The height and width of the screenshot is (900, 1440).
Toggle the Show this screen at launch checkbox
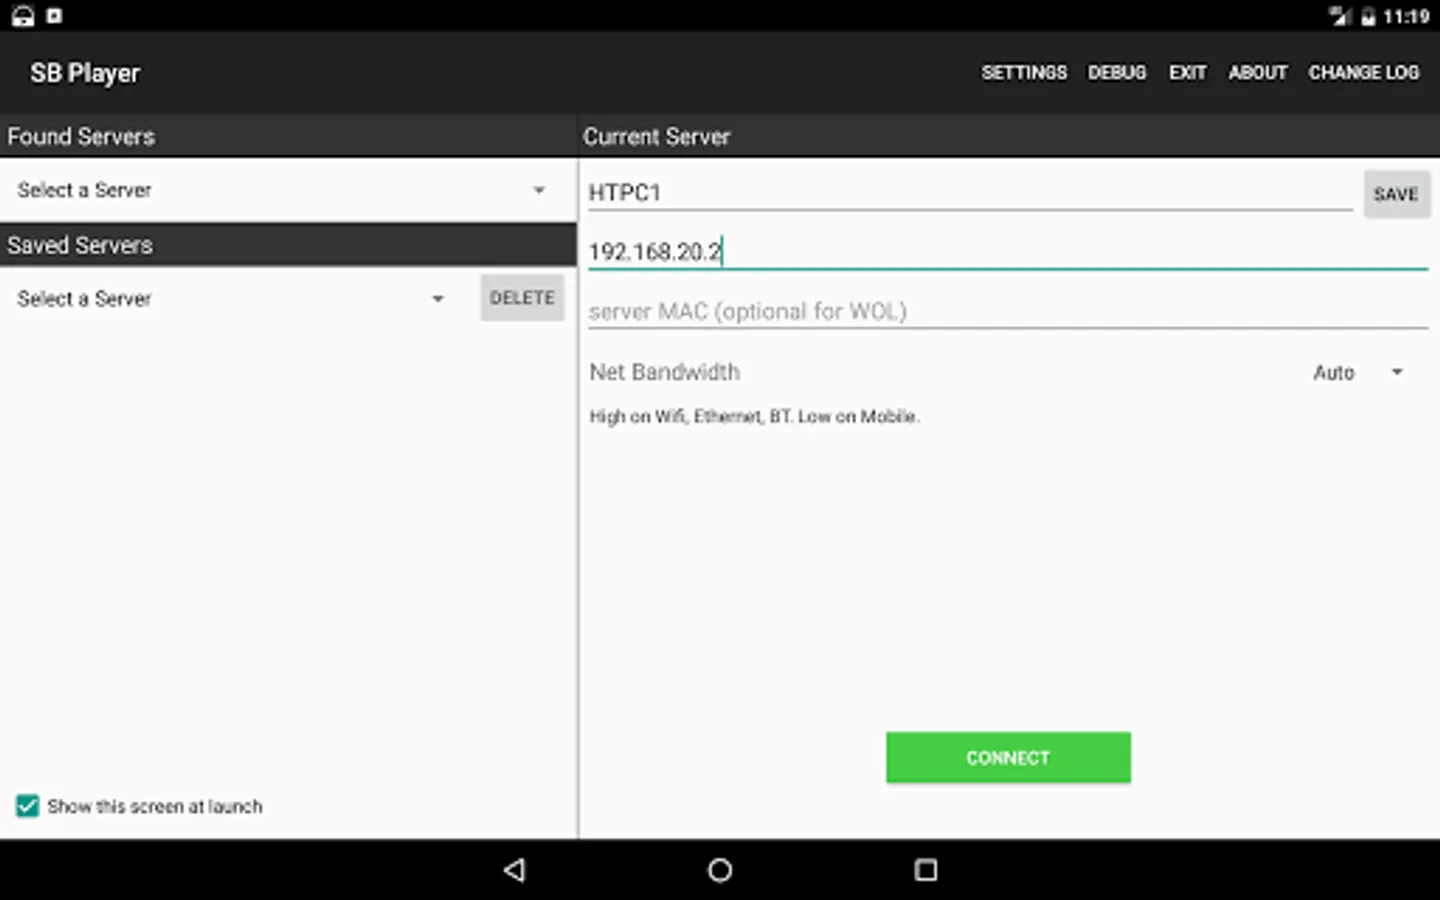[x=28, y=806]
